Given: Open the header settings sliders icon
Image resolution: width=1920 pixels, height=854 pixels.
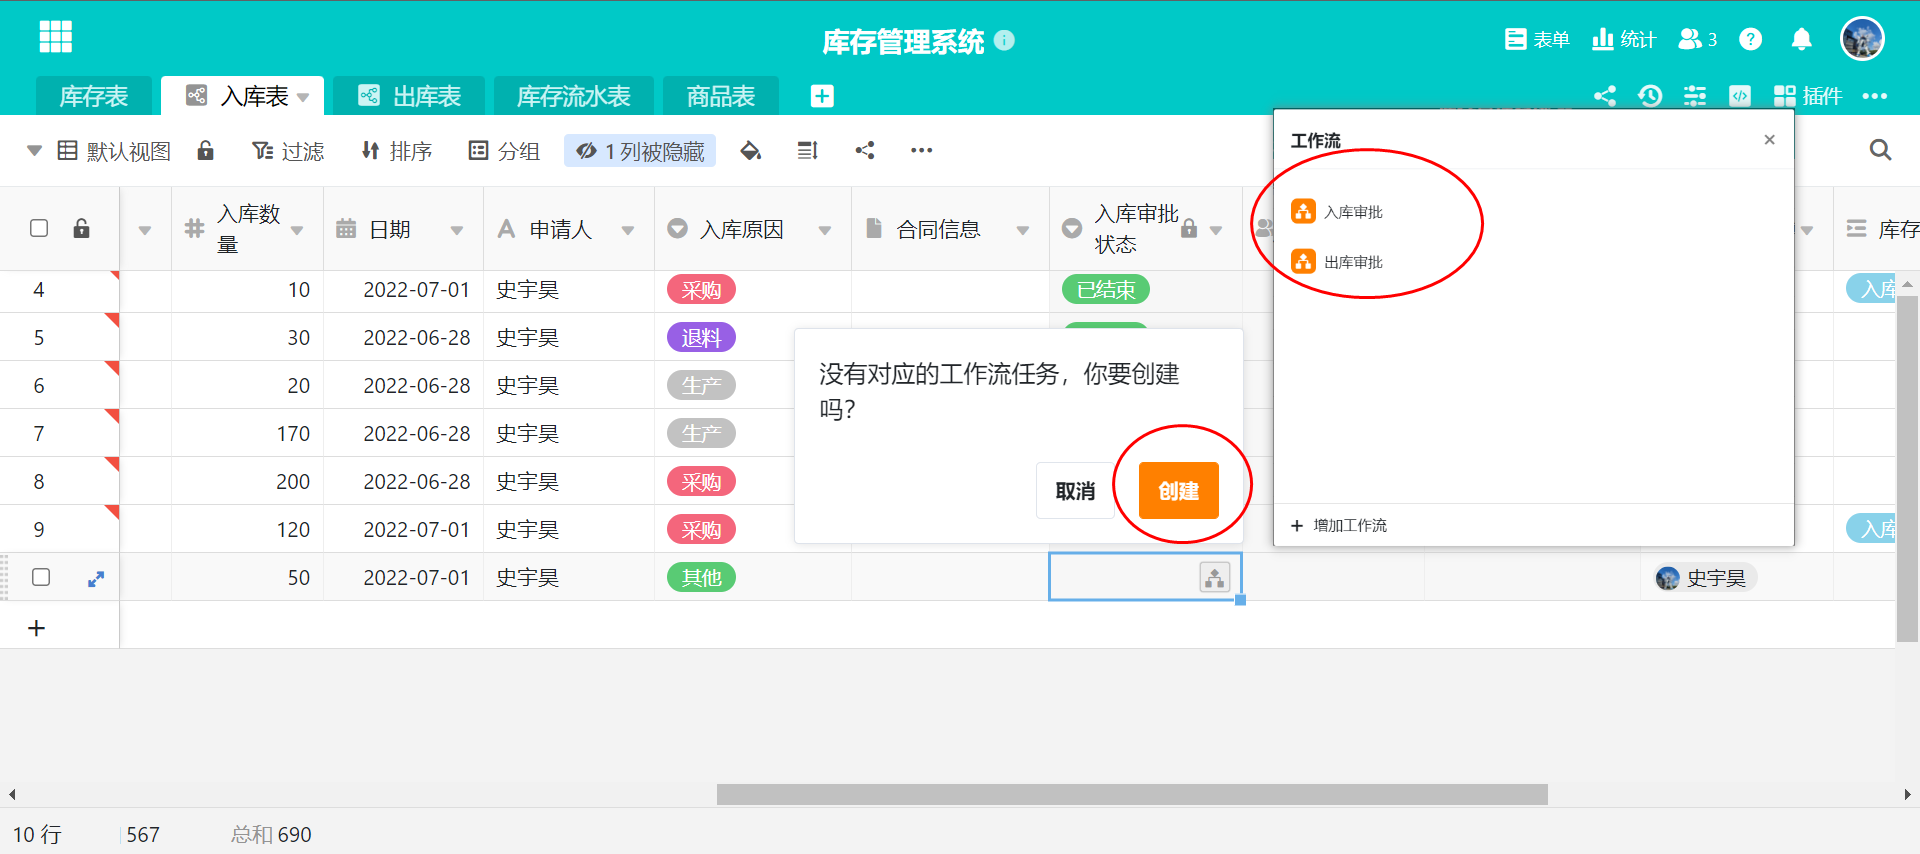Looking at the screenshot, I should click(1695, 96).
